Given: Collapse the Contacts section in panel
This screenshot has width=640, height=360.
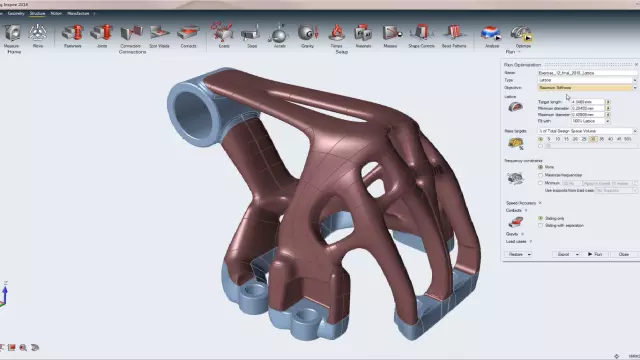Looking at the screenshot, I should [526, 210].
